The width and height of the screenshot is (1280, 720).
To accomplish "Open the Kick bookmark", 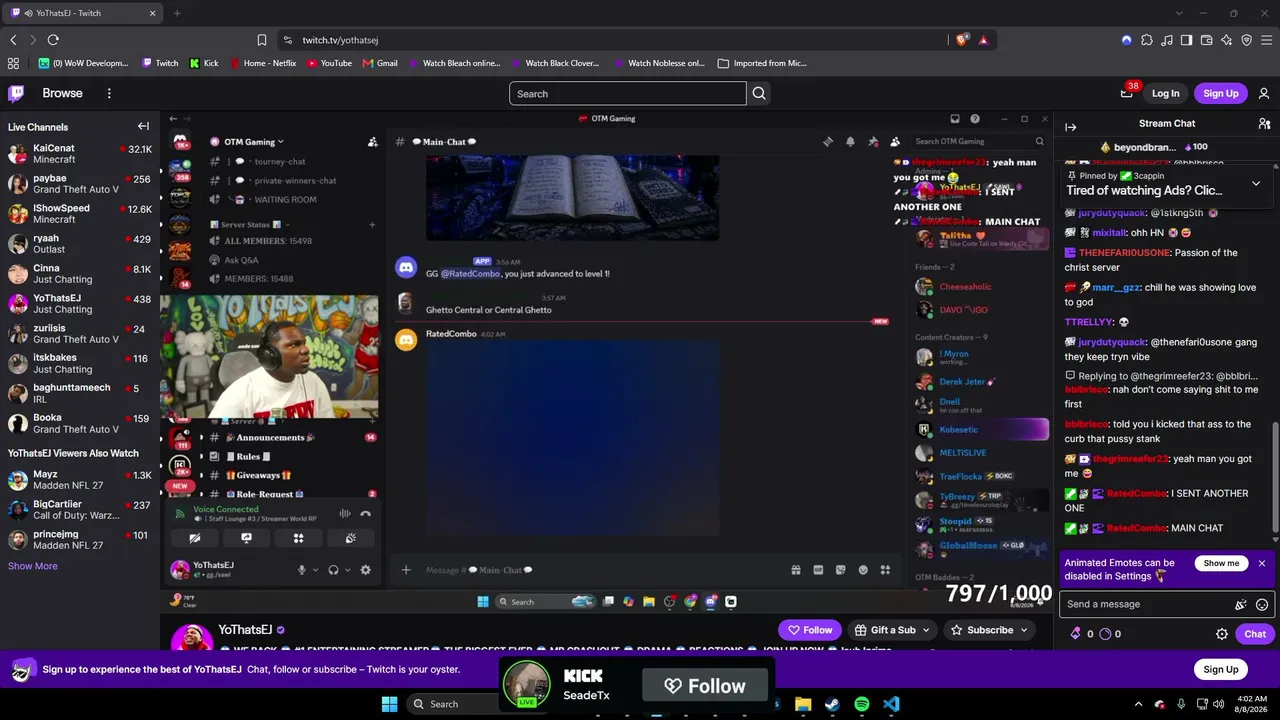I will point(204,63).
